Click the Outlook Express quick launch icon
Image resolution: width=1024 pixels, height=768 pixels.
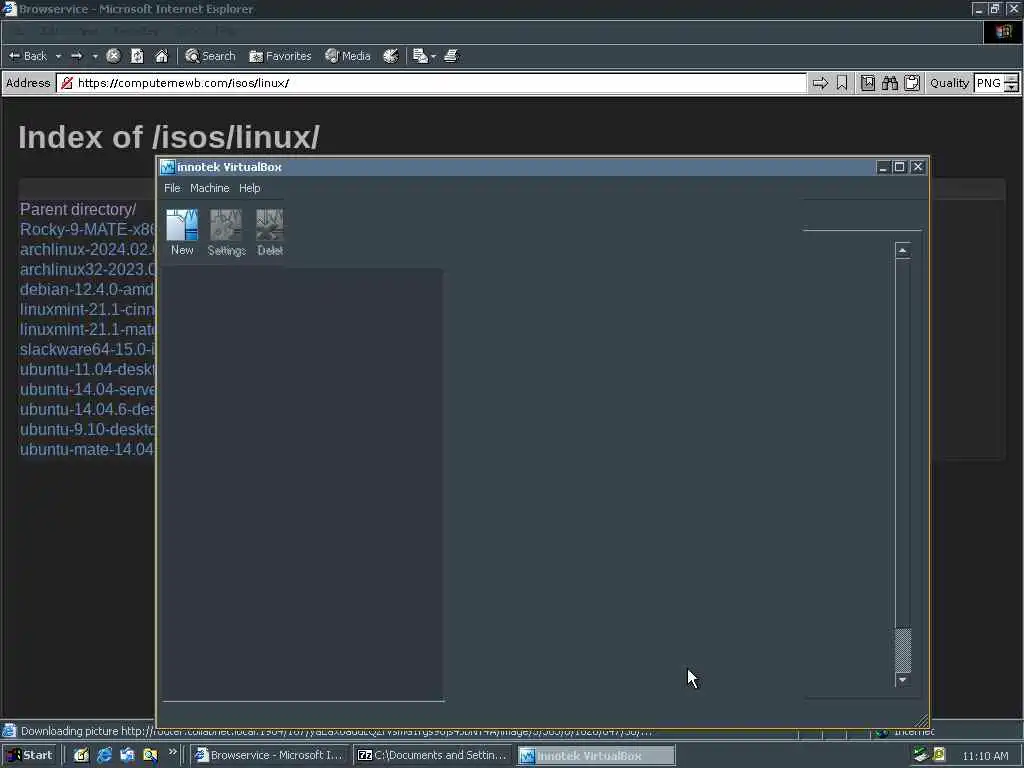click(x=127, y=756)
